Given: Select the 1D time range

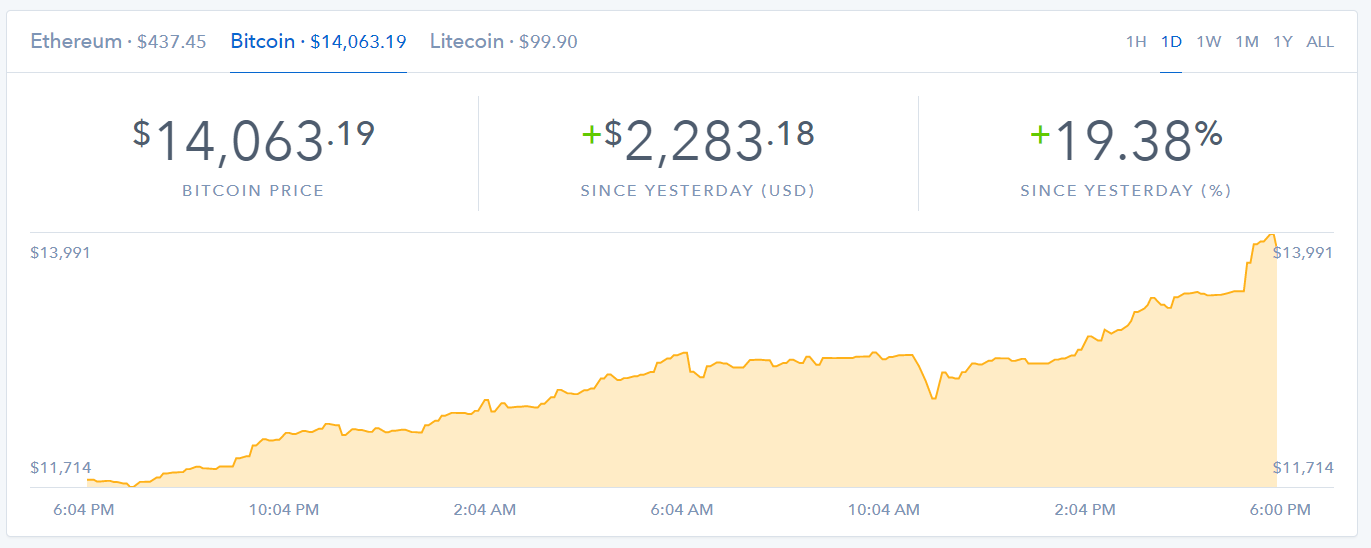Looking at the screenshot, I should [x=1171, y=41].
